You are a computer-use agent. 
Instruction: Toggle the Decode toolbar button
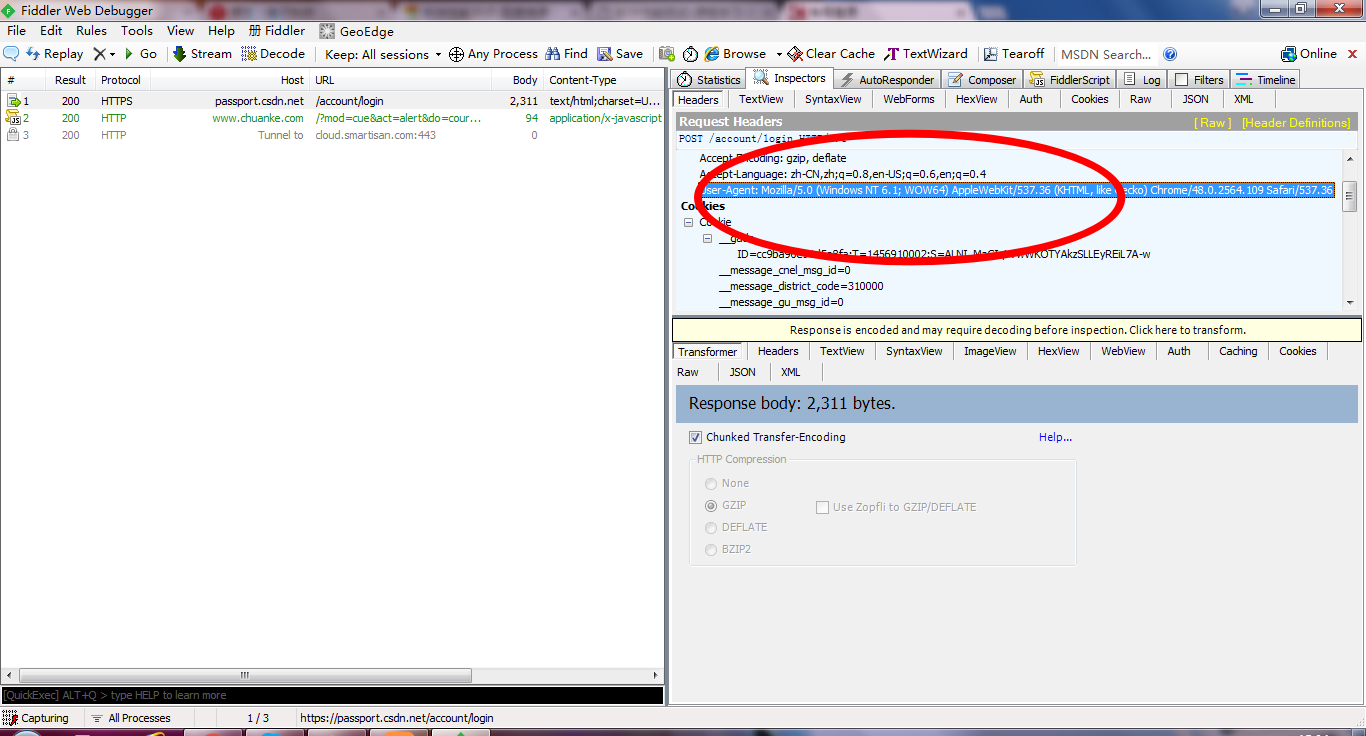click(273, 54)
